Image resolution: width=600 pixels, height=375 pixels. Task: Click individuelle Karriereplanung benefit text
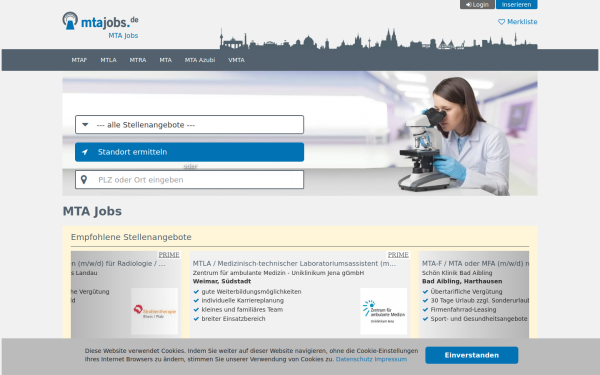243,300
